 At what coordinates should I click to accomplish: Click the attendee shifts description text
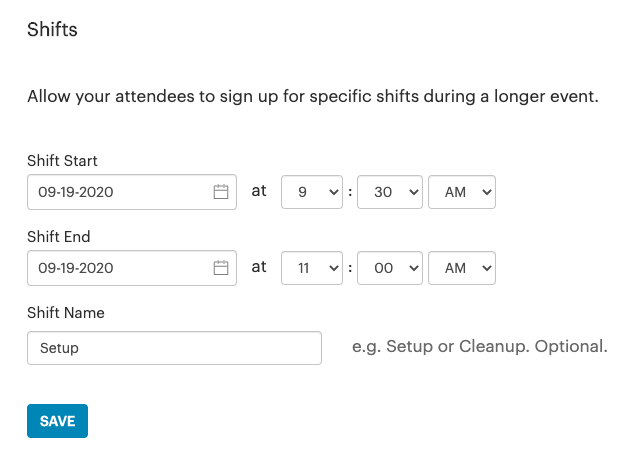312,98
